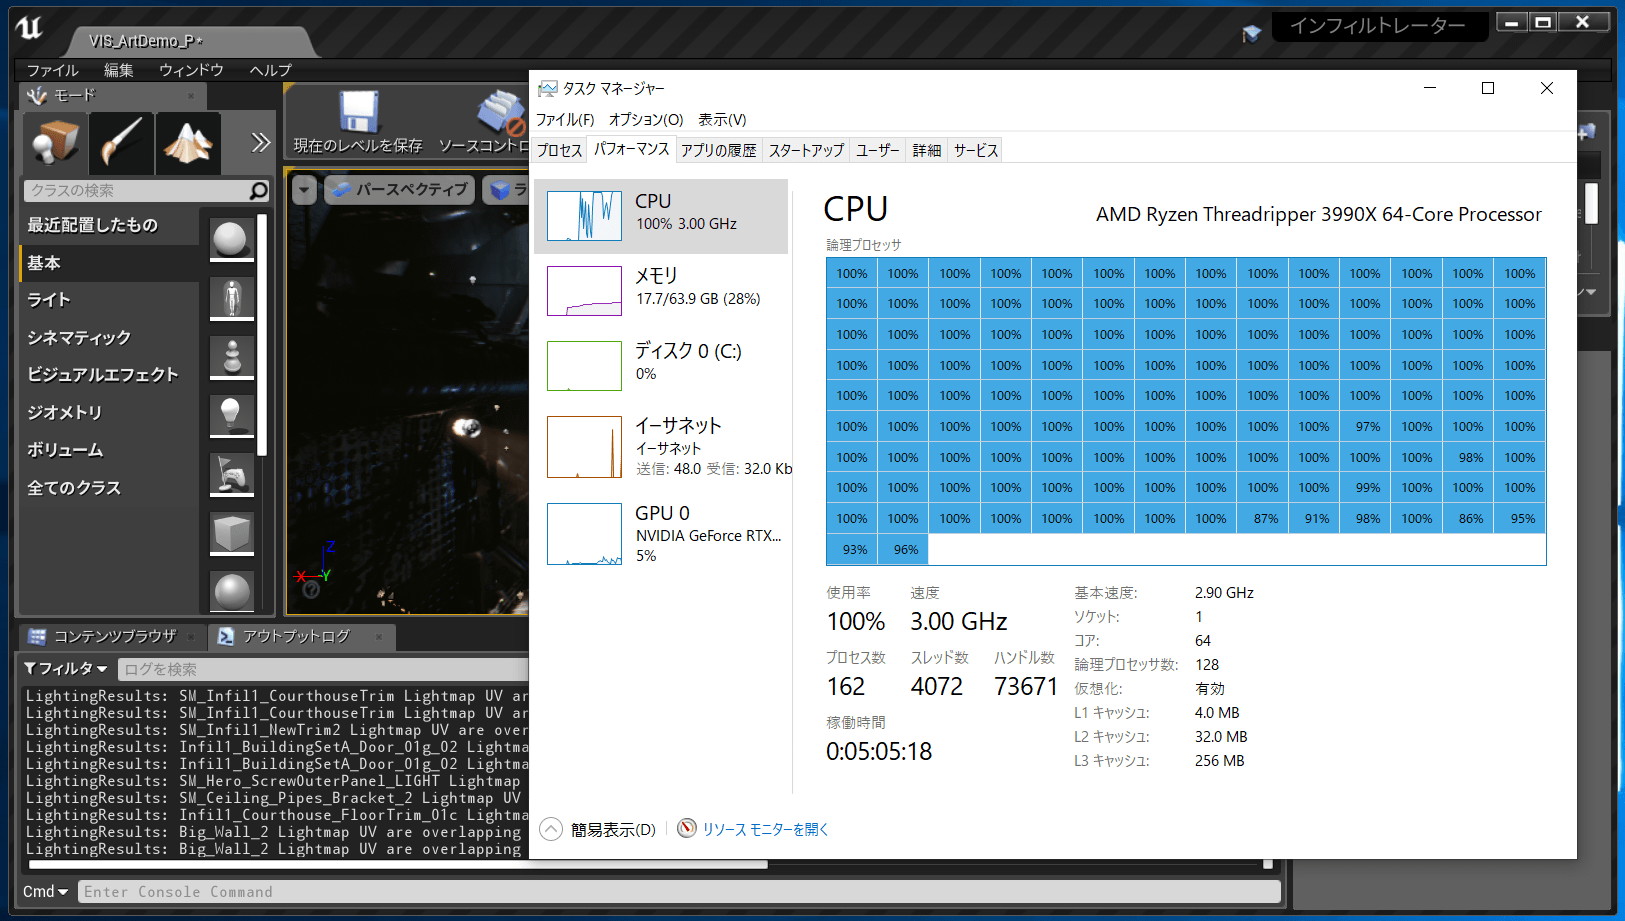
Task: Open the Filter dropdown in Output Log
Action: click(x=65, y=668)
